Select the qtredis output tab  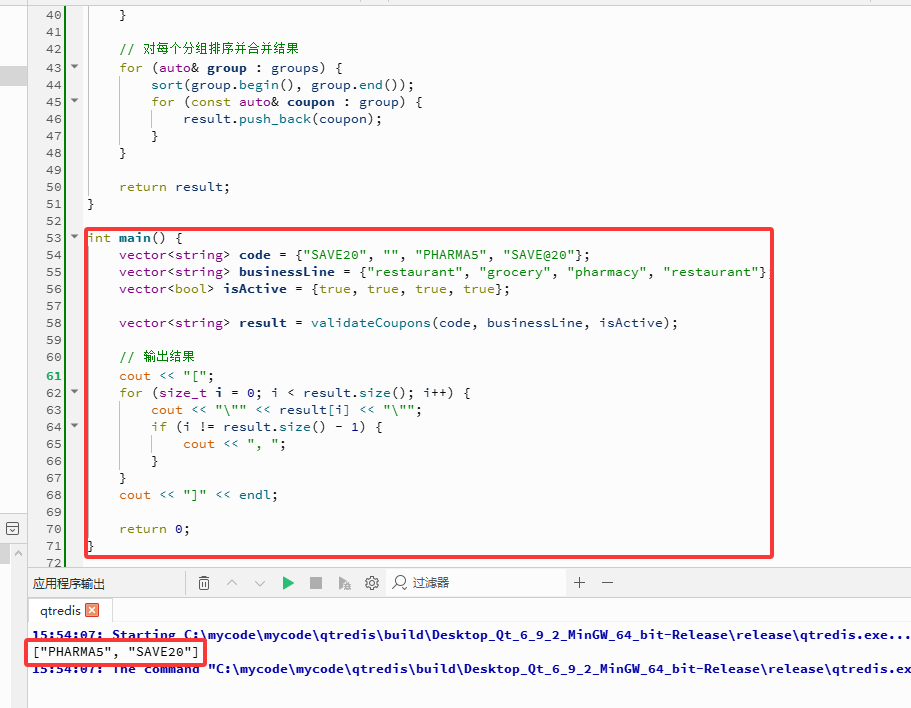[x=60, y=610]
